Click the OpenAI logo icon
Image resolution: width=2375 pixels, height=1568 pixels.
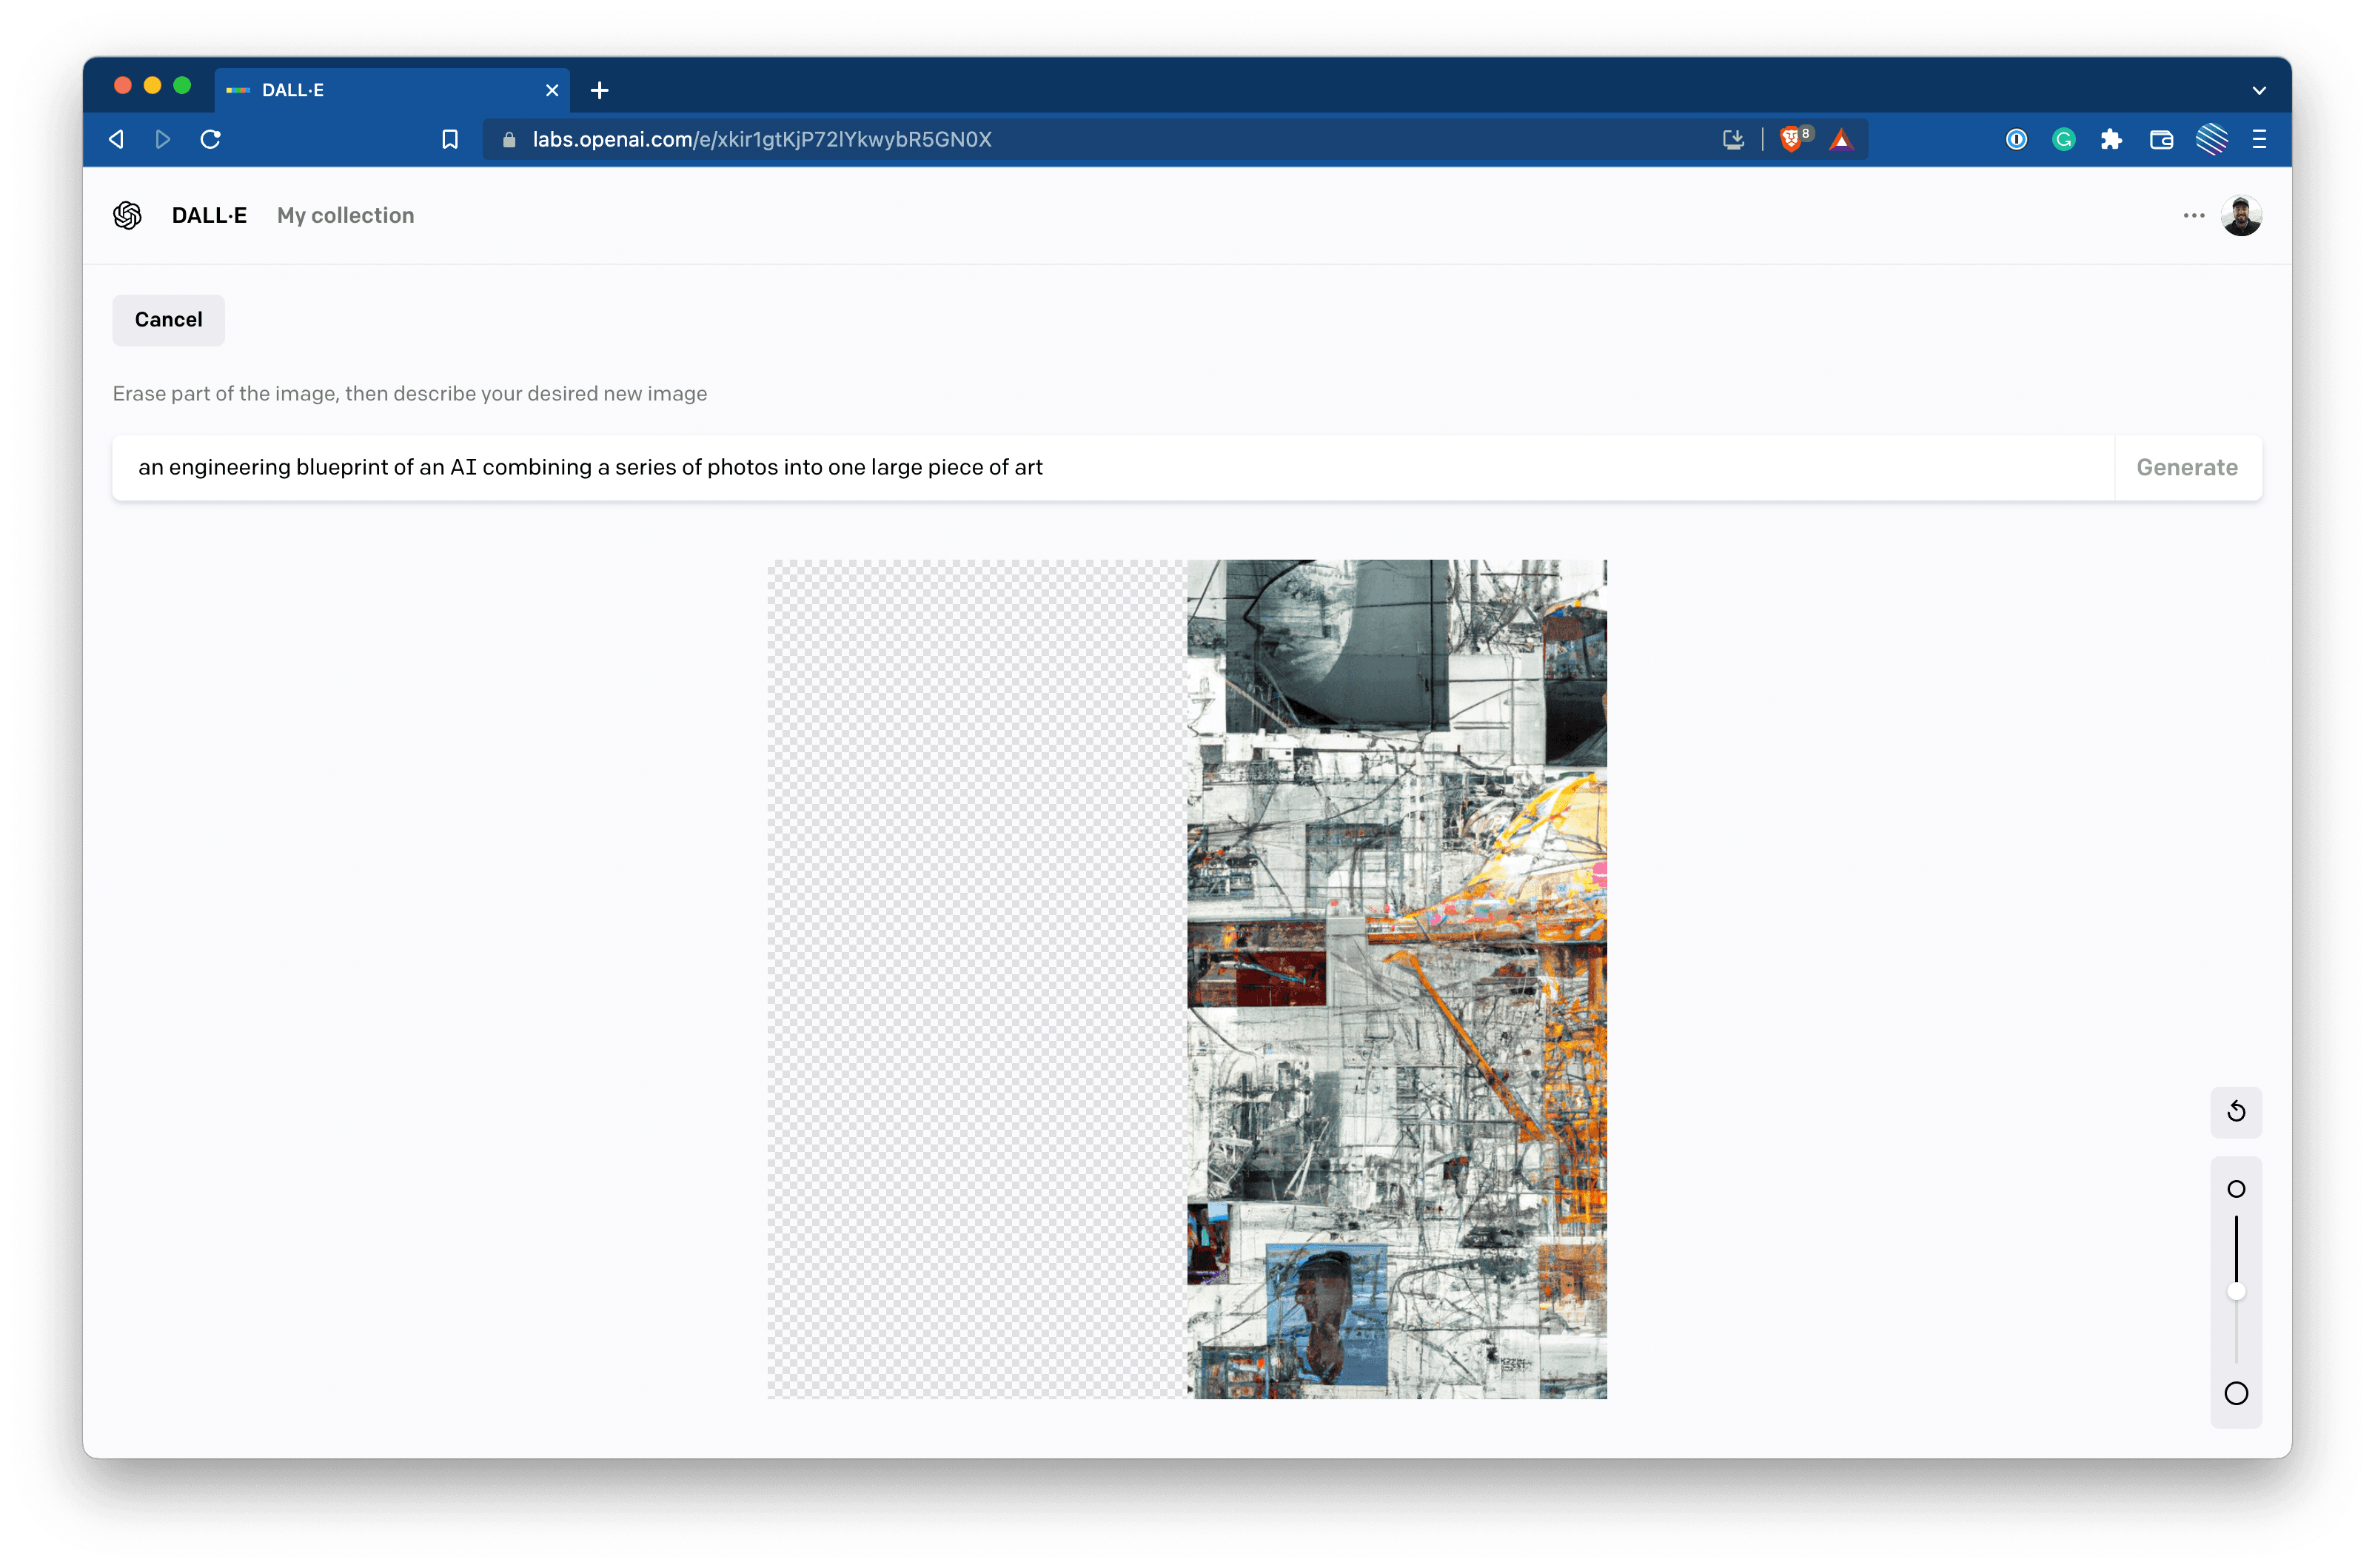pos(127,215)
